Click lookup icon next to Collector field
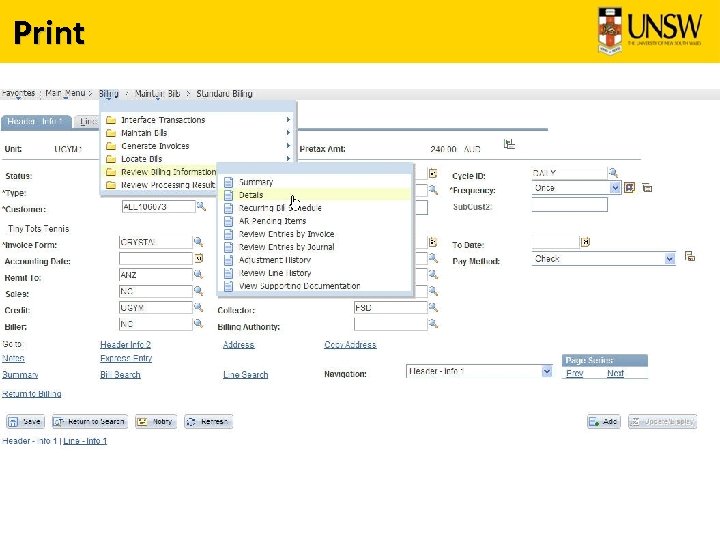The height and width of the screenshot is (540, 720). click(x=433, y=307)
